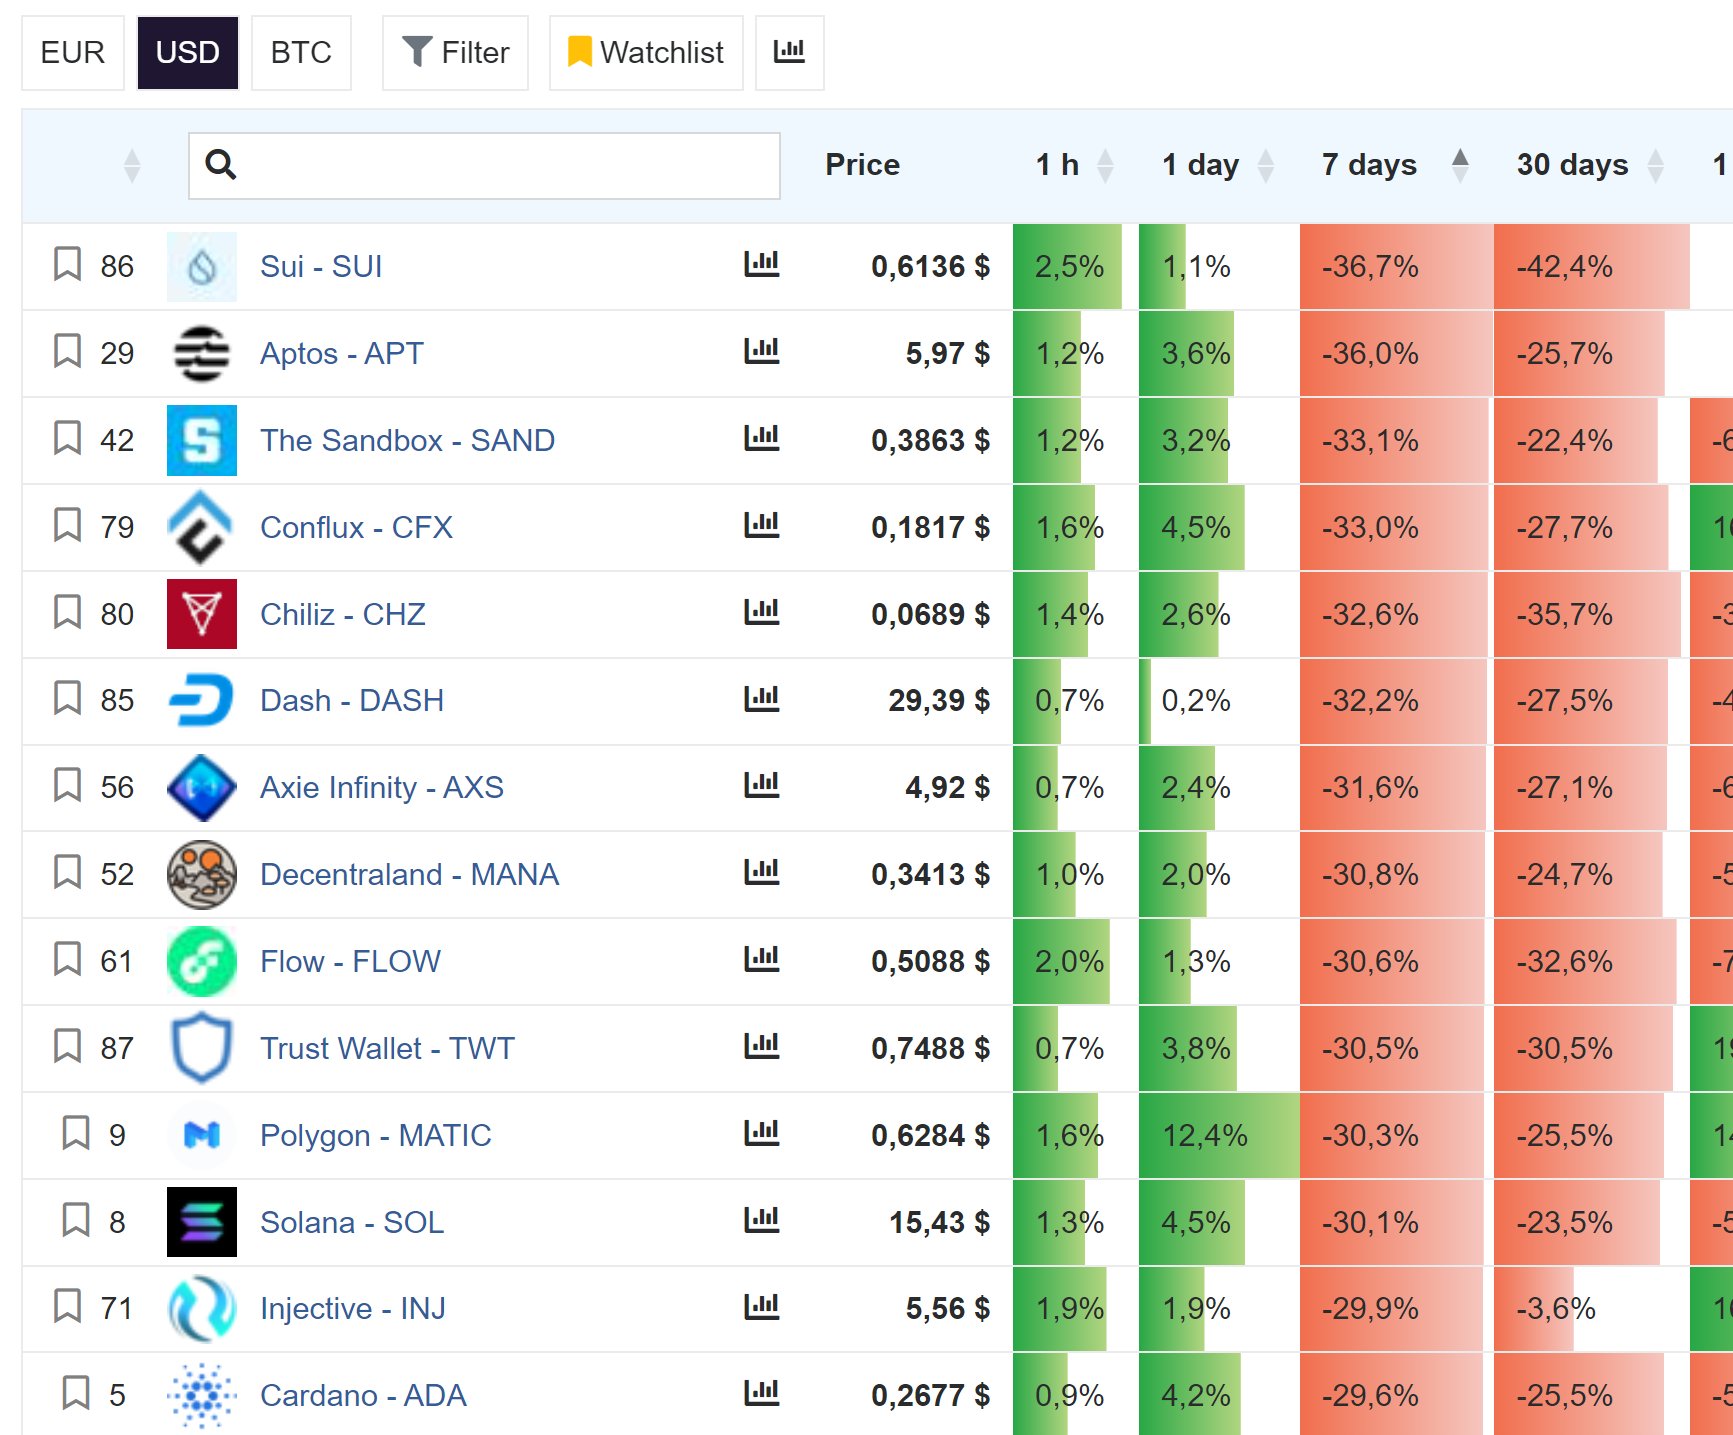The height and width of the screenshot is (1435, 1733).
Task: Click the Decentraland coin logo
Action: click(202, 874)
